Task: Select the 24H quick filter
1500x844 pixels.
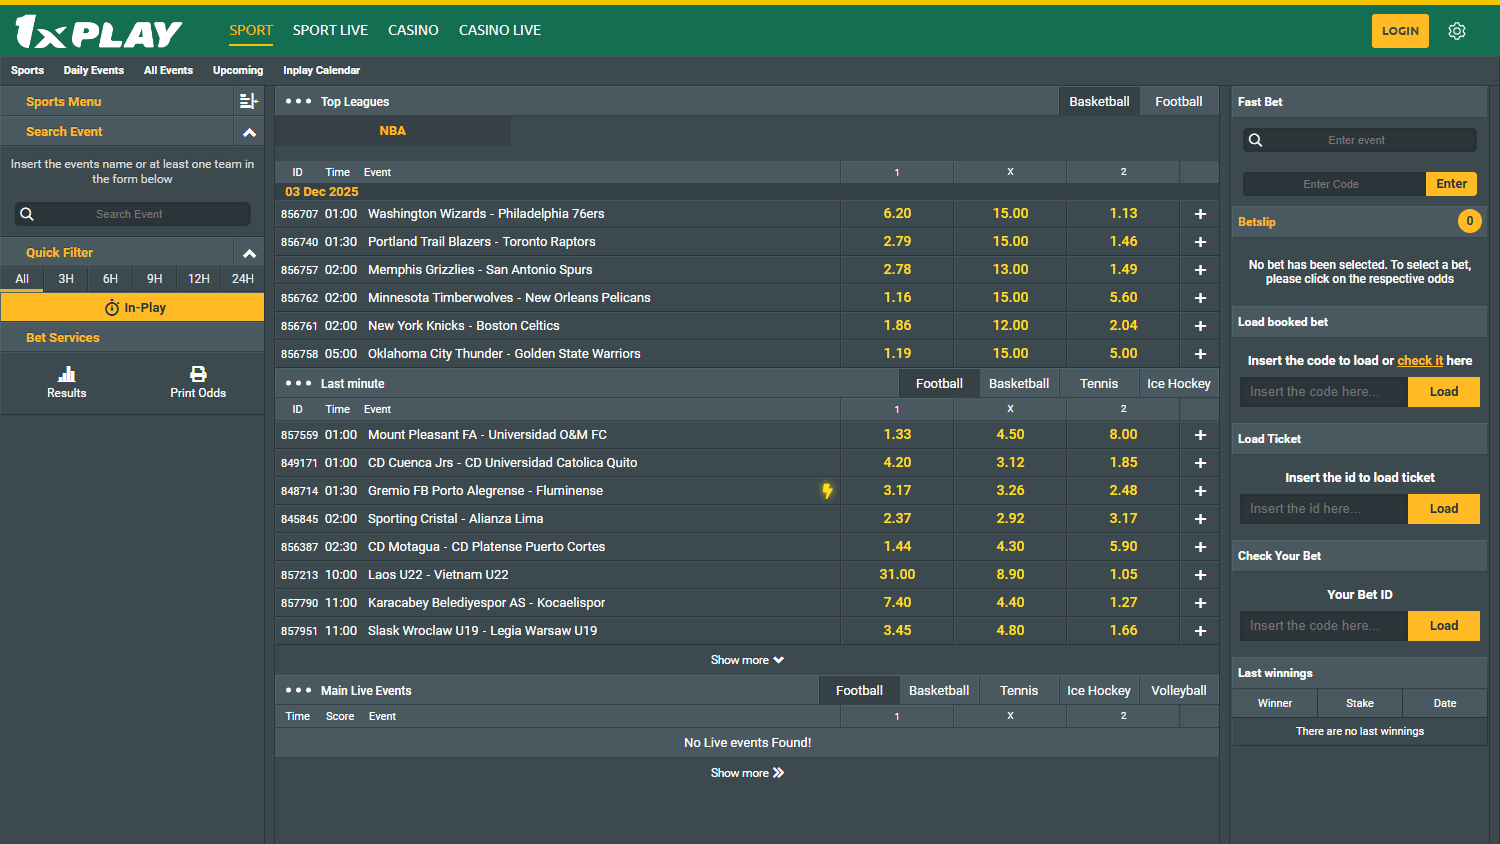Action: tap(242, 279)
